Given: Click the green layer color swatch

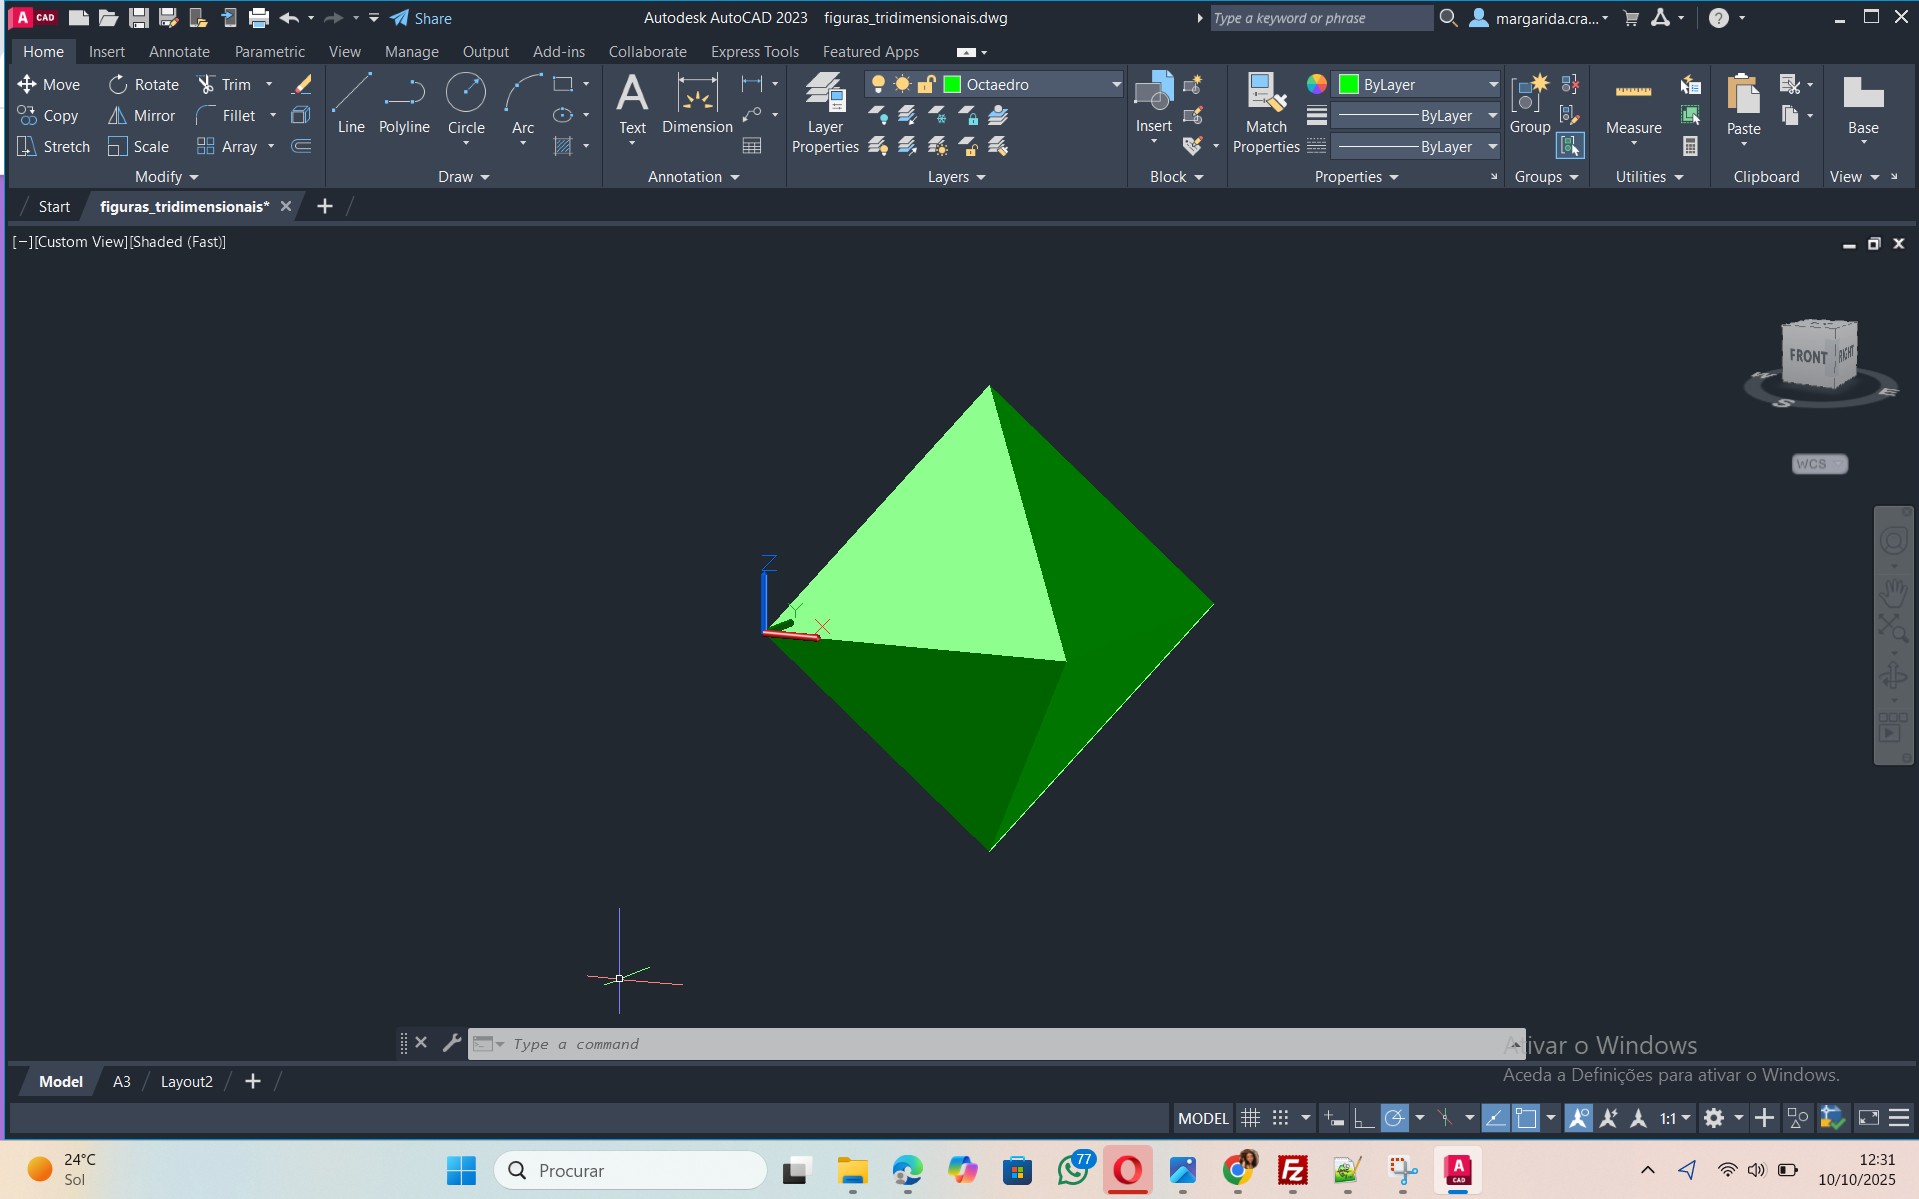Looking at the screenshot, I should [x=953, y=85].
